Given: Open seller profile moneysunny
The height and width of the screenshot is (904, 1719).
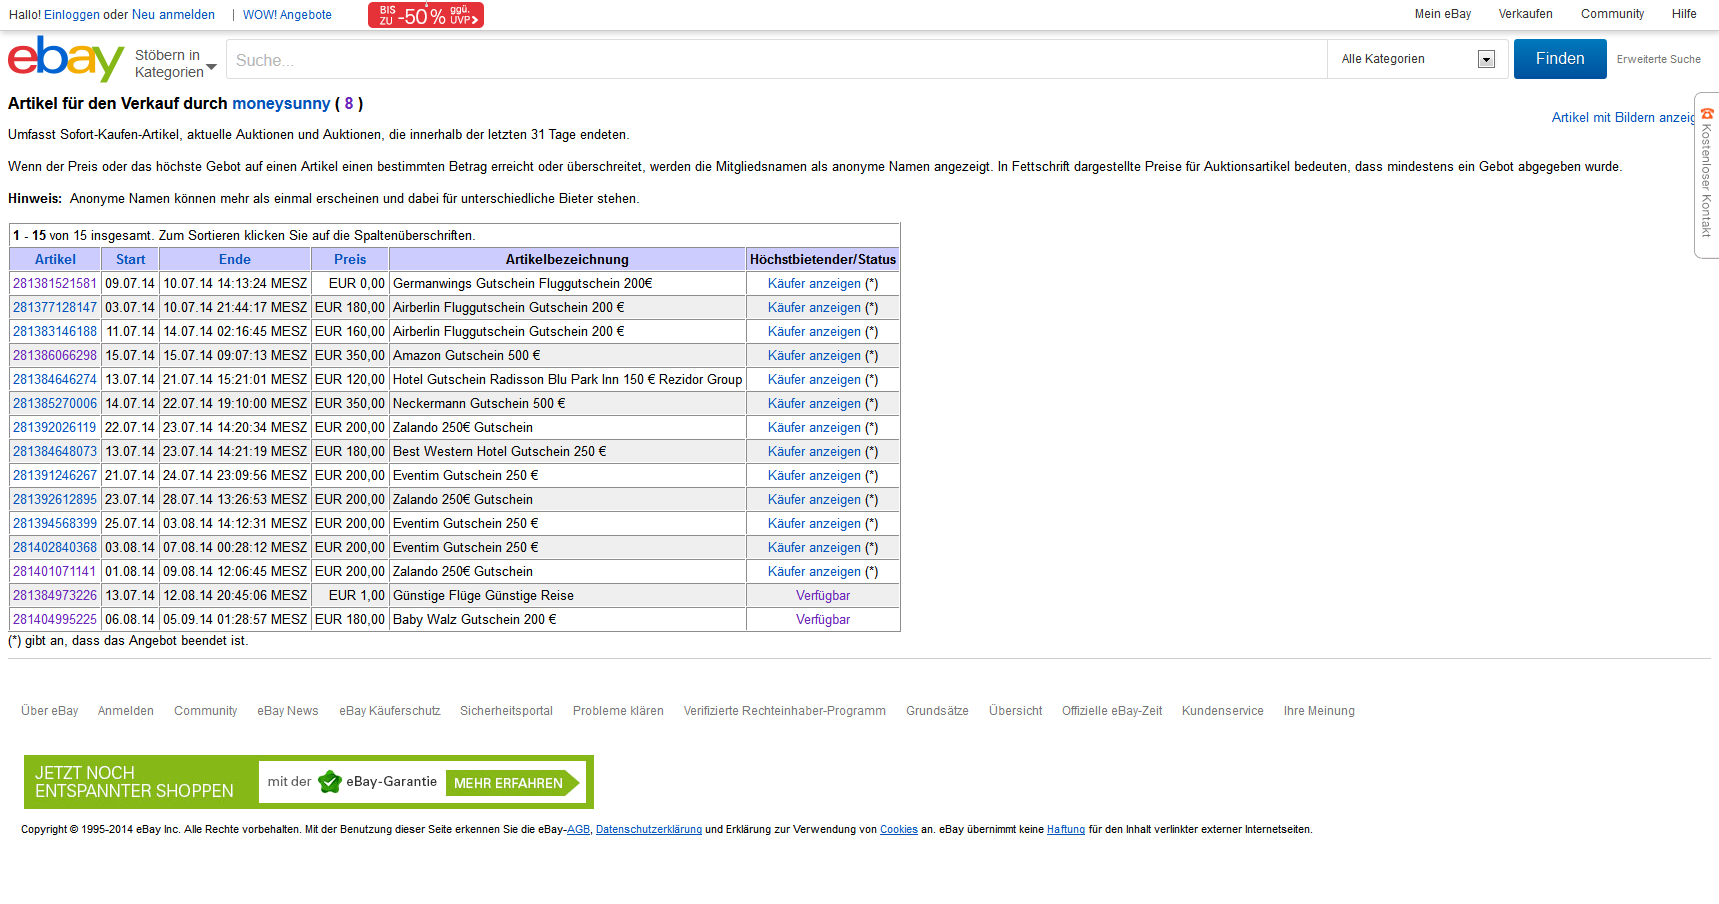Looking at the screenshot, I should (x=281, y=104).
